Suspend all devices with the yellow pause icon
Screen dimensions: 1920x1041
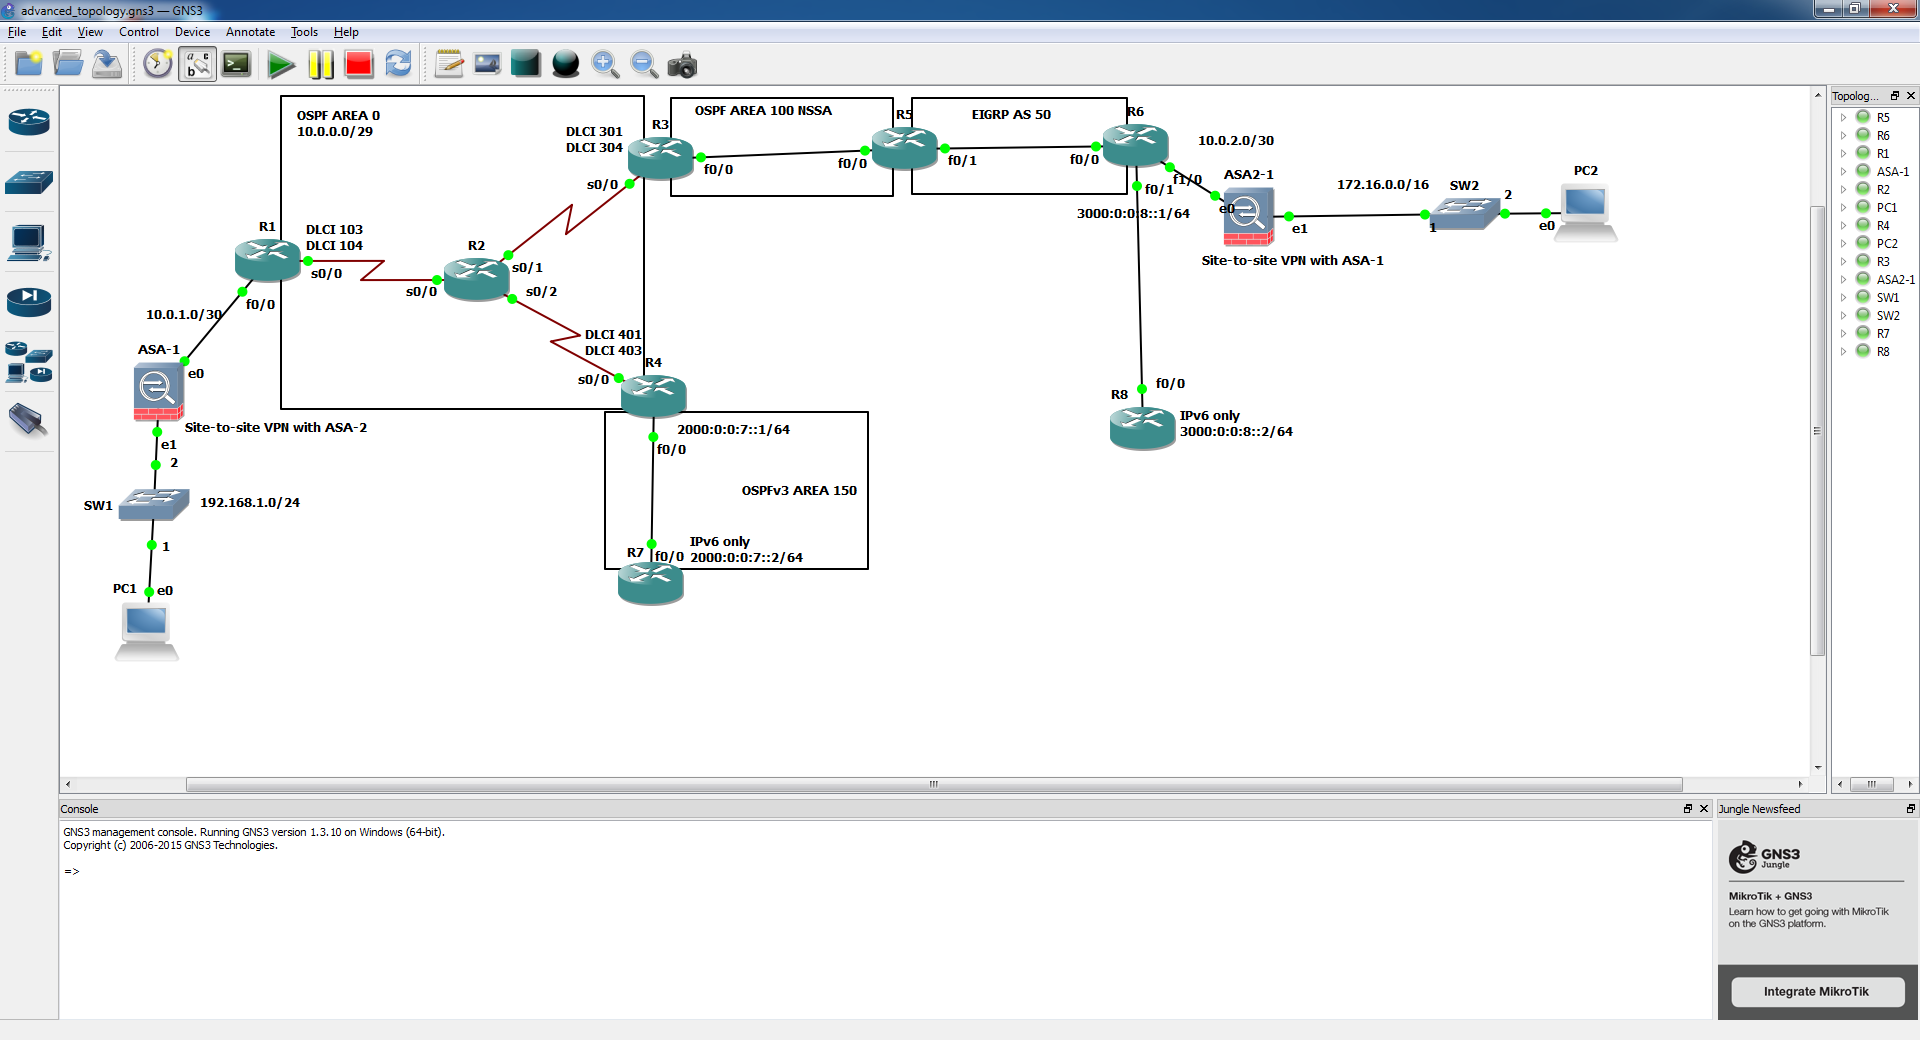[x=320, y=65]
